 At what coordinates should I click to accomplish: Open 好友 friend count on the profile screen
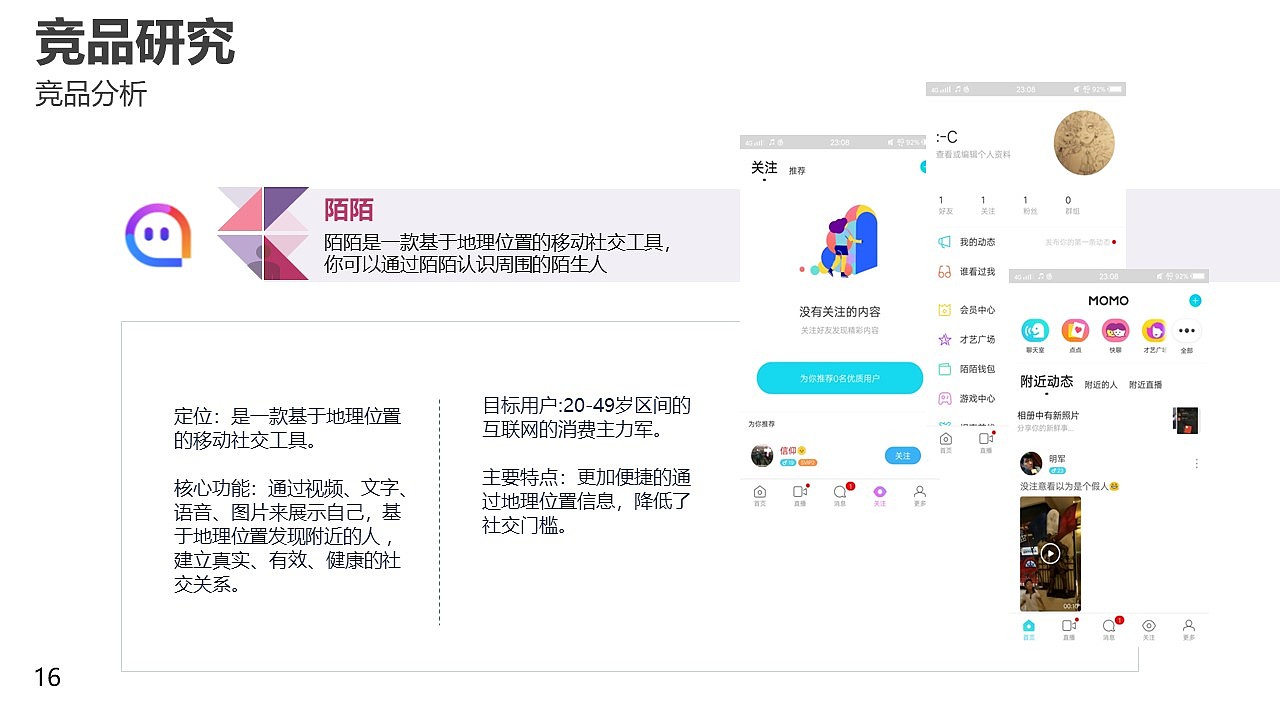tap(945, 206)
